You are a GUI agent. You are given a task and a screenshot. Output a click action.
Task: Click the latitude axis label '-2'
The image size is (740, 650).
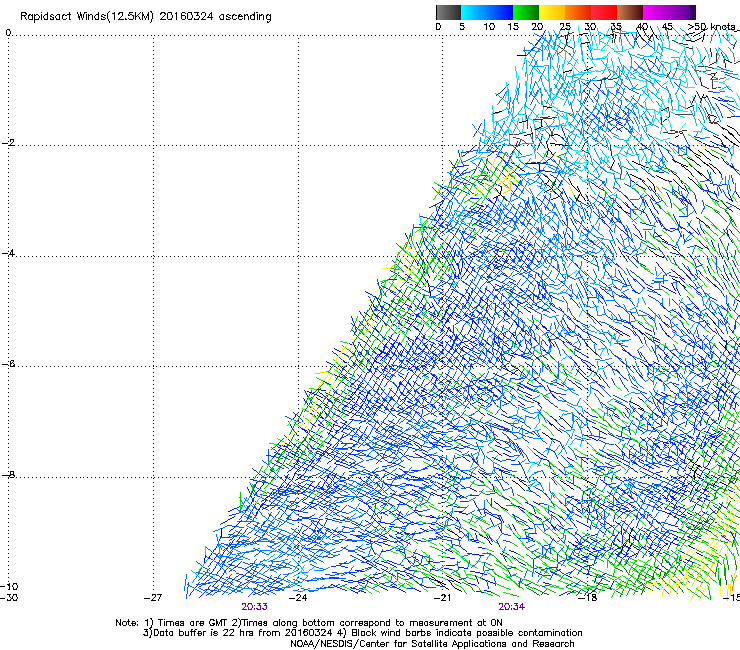tap(8, 143)
